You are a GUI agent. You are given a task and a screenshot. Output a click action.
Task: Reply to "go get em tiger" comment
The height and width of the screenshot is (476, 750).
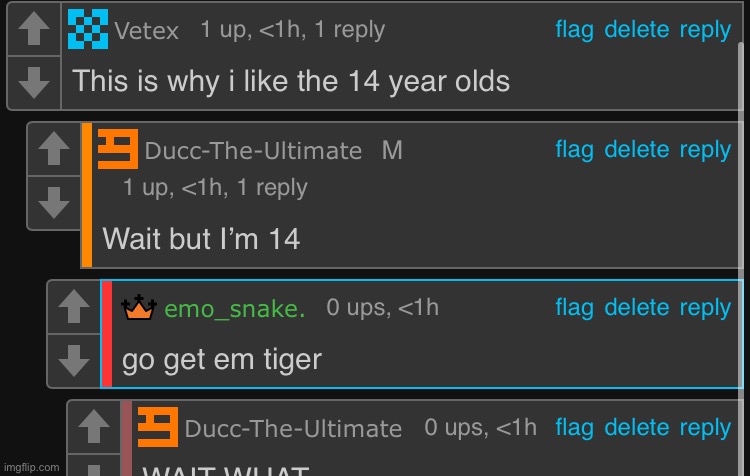coord(705,308)
